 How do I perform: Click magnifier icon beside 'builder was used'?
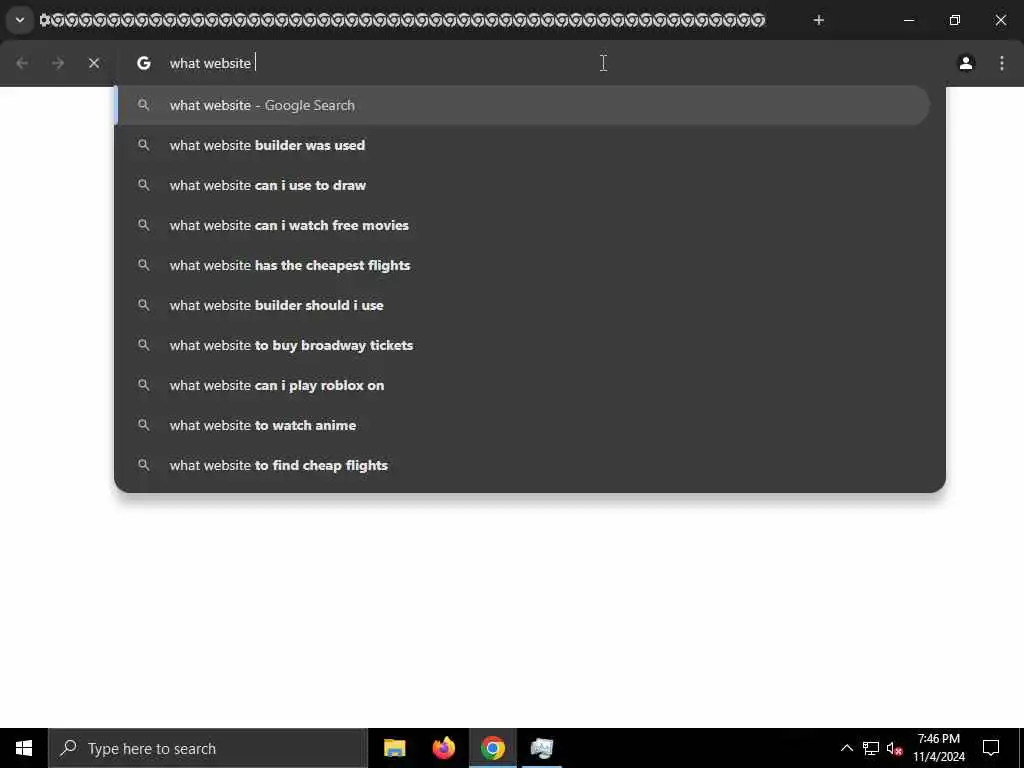click(144, 145)
